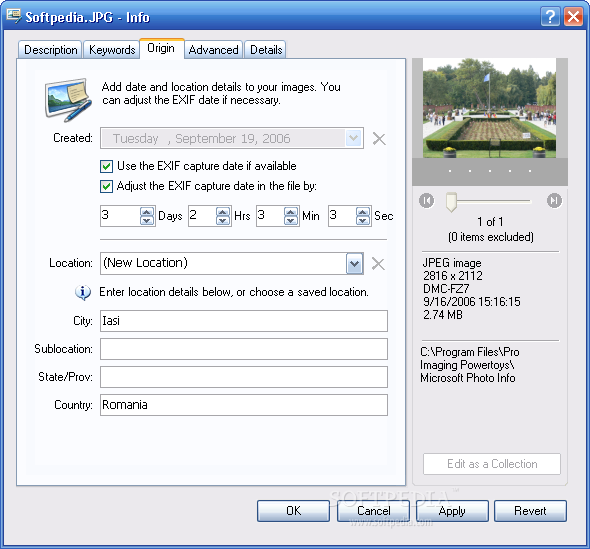Decrease the Min value

[290, 220]
